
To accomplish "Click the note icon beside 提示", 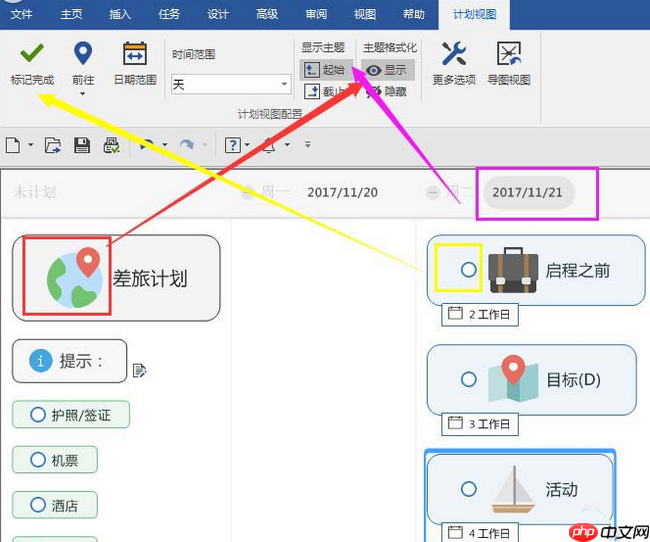I will click(x=140, y=371).
